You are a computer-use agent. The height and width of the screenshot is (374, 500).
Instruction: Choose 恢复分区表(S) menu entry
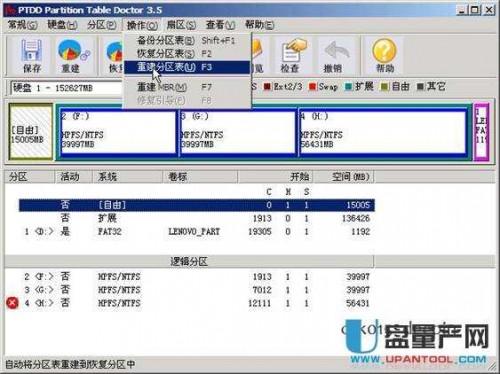tap(187, 54)
